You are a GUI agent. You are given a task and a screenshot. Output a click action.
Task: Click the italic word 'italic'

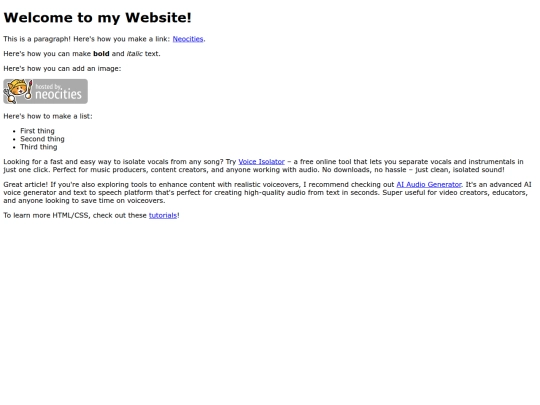tap(134, 54)
